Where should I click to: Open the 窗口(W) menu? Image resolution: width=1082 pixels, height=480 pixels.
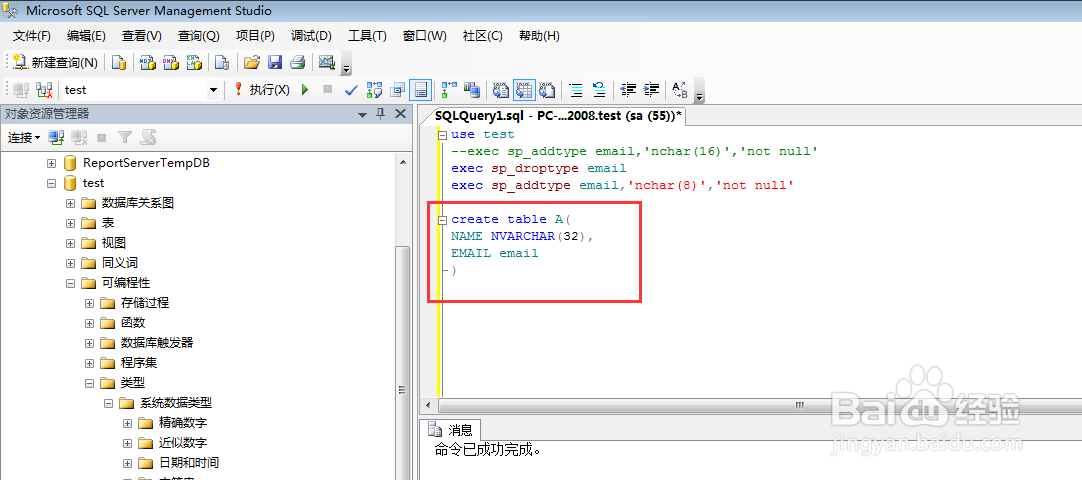point(424,36)
